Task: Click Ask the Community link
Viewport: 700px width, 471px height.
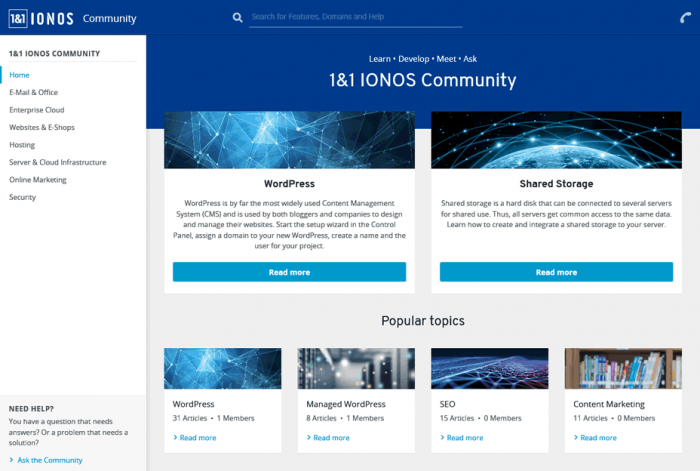Action: coord(50,460)
